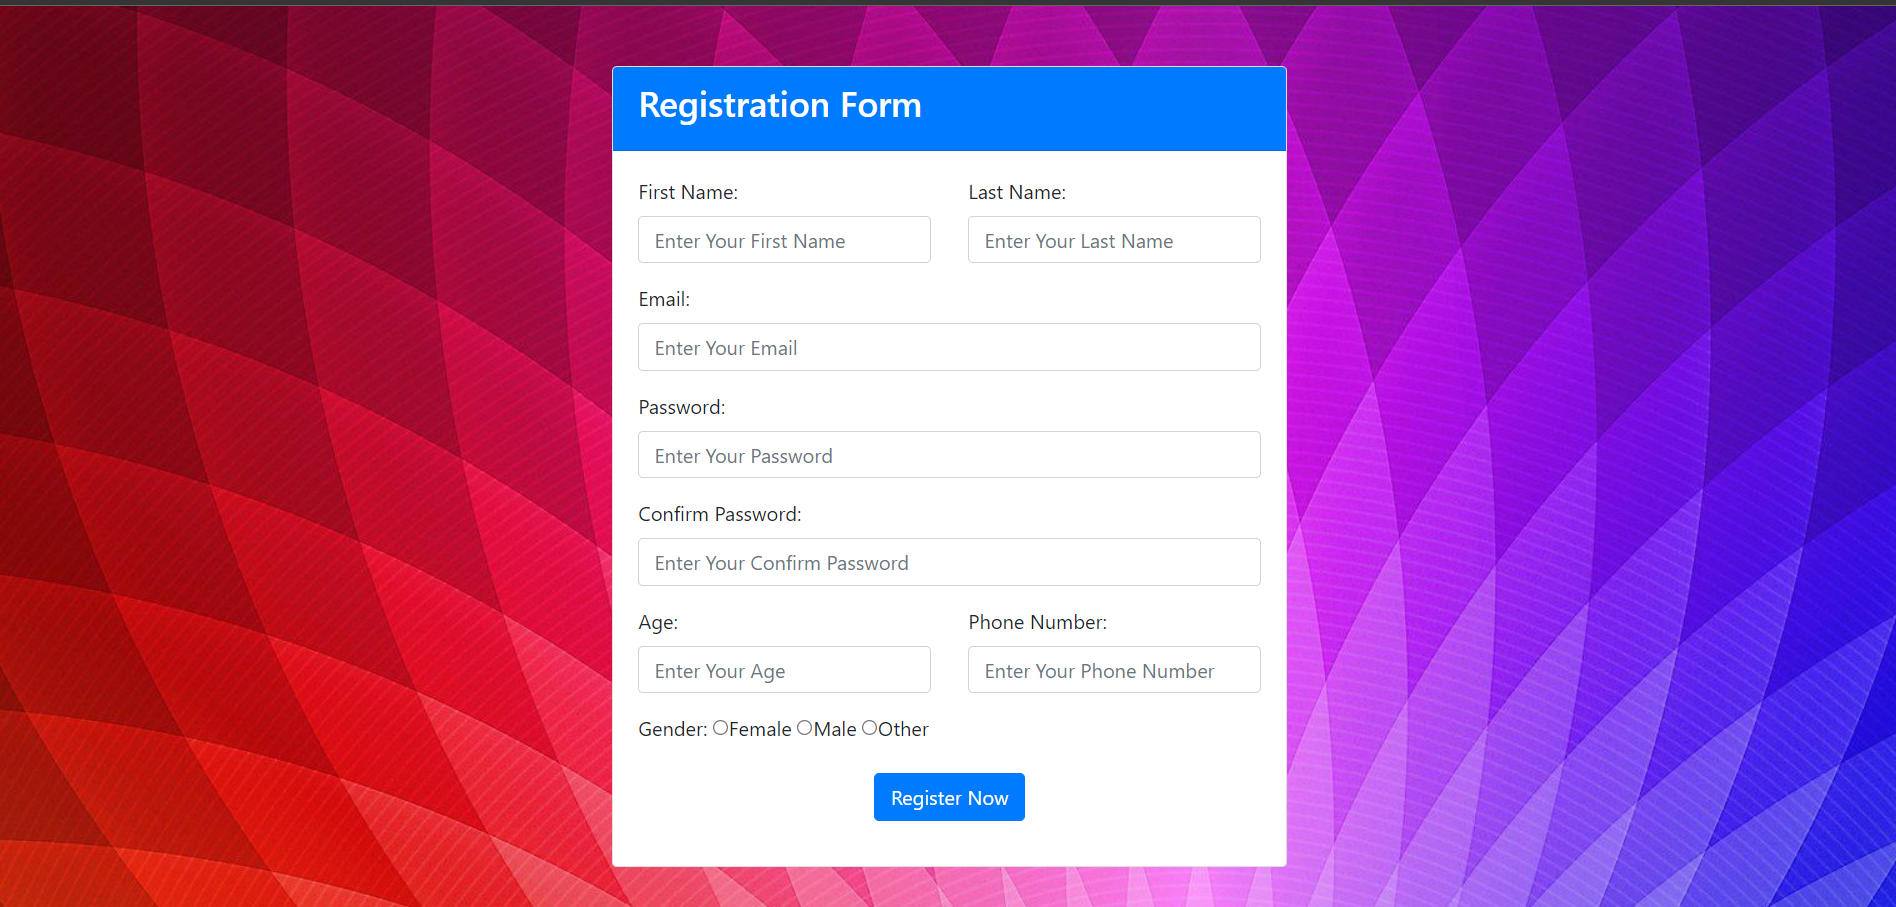Click the Password label
Screen dimensions: 1896x907
pyautogui.click(x=681, y=407)
